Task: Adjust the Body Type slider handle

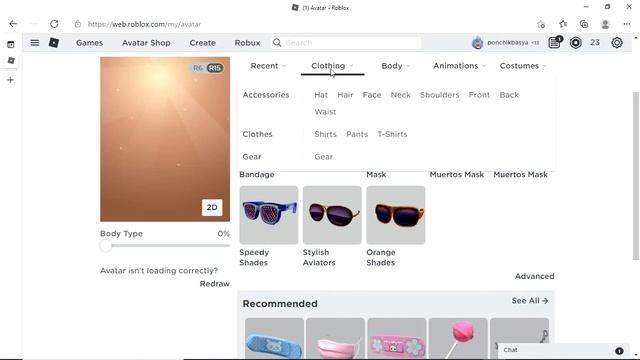Action: pyautogui.click(x=106, y=246)
